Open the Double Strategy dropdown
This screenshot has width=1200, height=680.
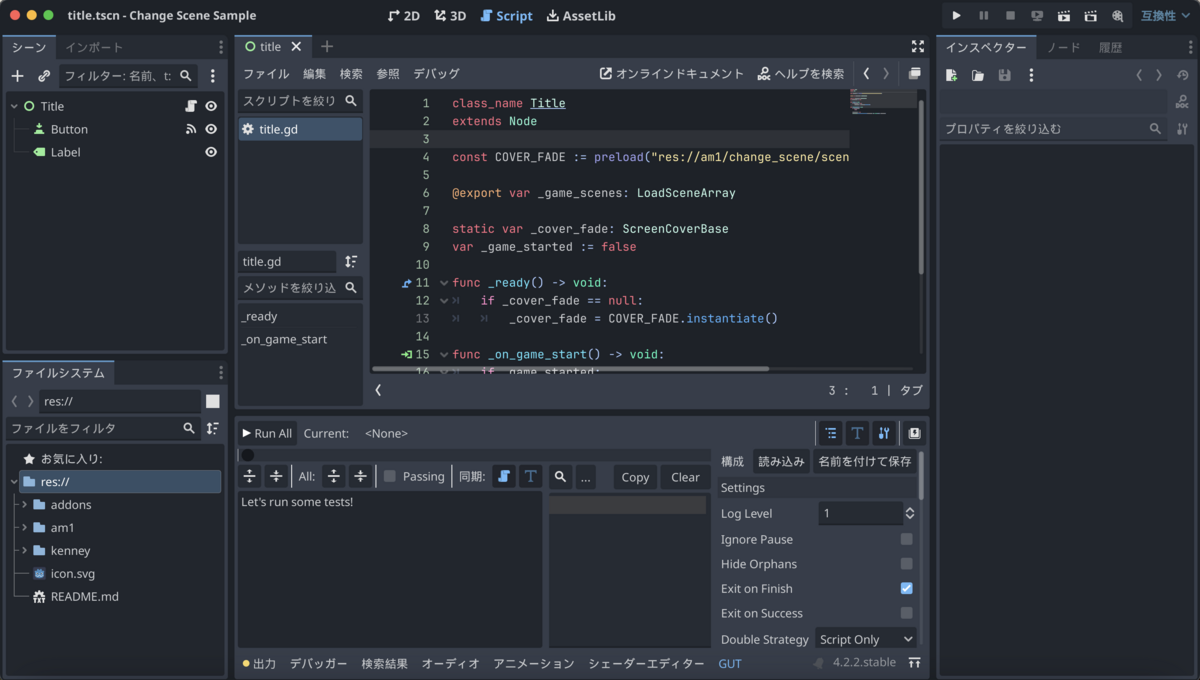pos(864,639)
